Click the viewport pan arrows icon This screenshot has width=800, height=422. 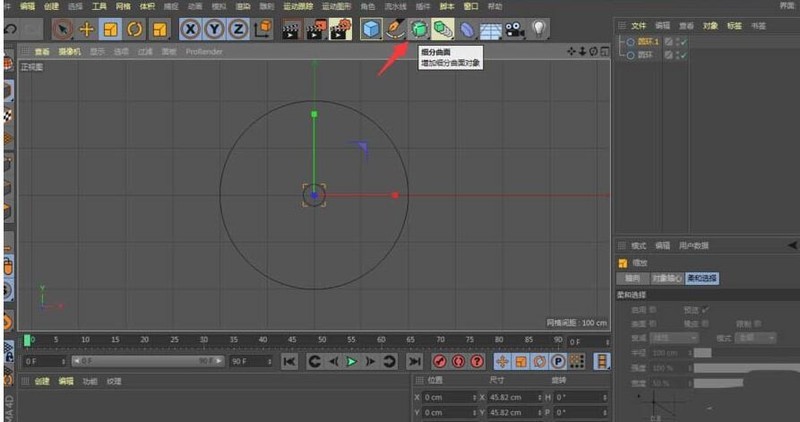pyautogui.click(x=571, y=51)
